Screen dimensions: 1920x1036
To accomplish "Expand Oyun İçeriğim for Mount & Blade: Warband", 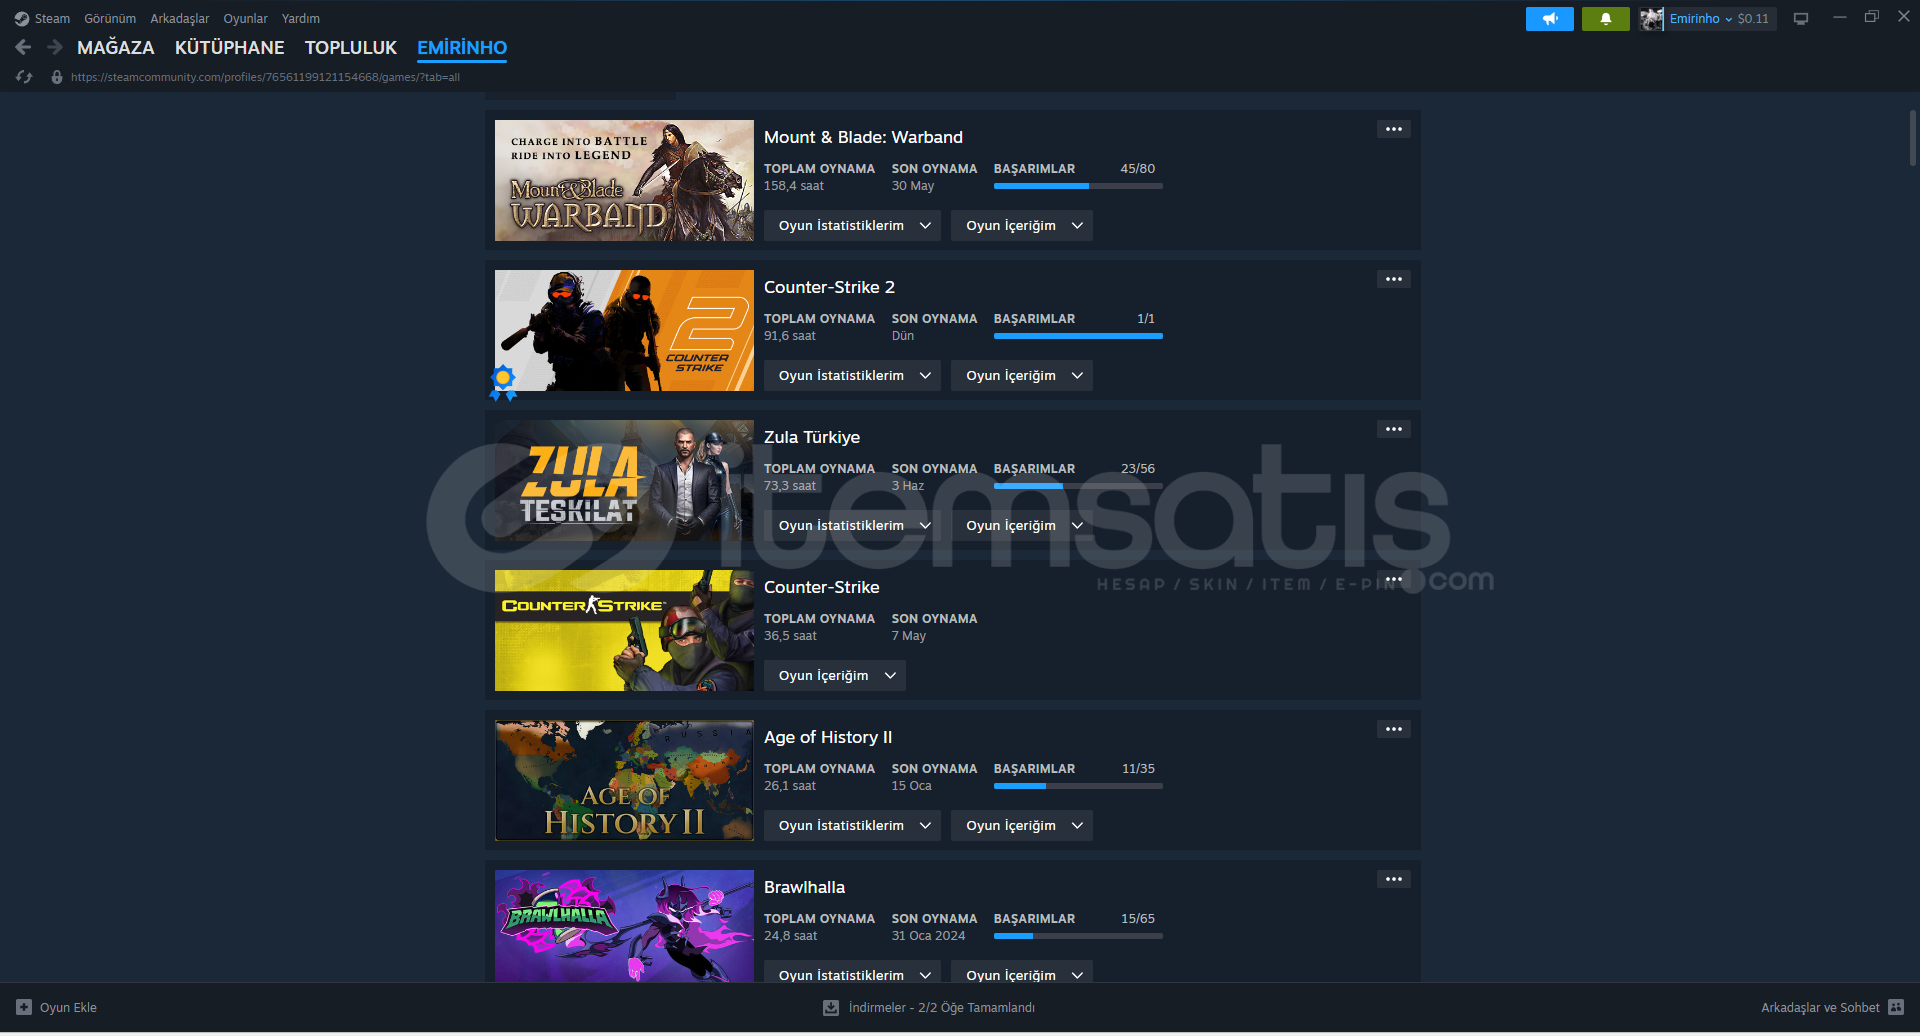I will pyautogui.click(x=1022, y=226).
